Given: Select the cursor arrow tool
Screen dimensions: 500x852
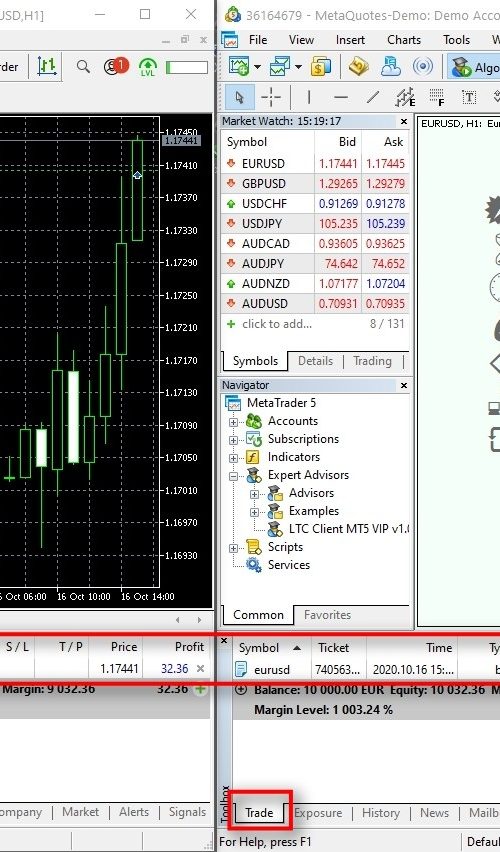Looking at the screenshot, I should tap(239, 97).
